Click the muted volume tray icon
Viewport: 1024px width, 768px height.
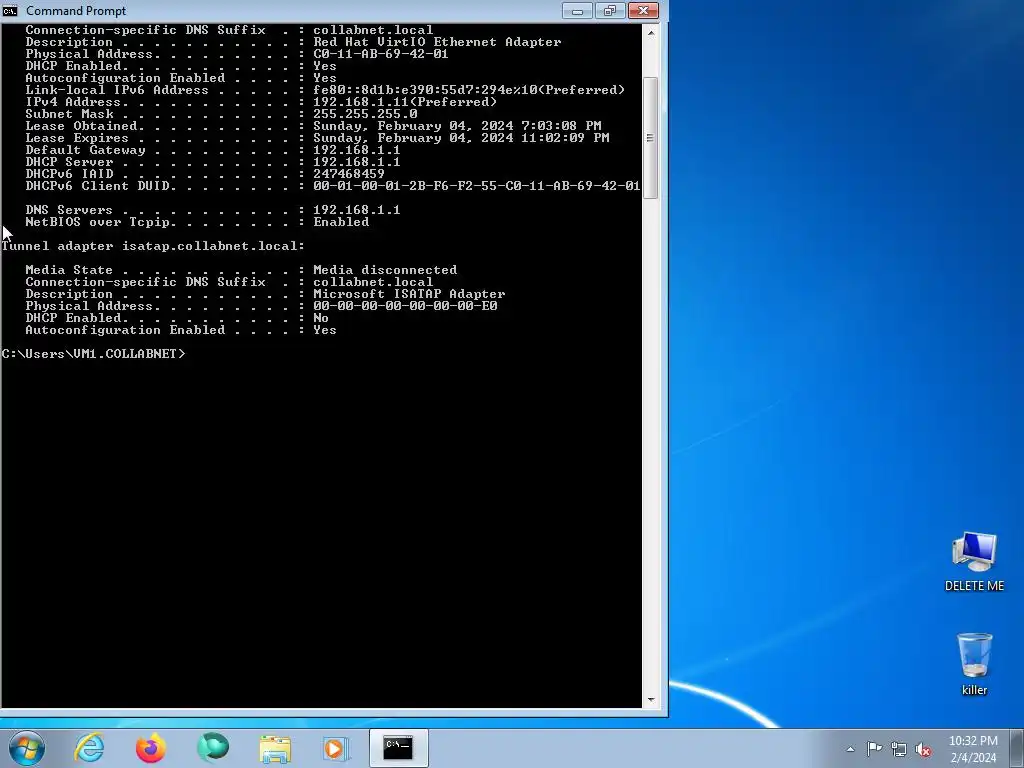point(923,749)
